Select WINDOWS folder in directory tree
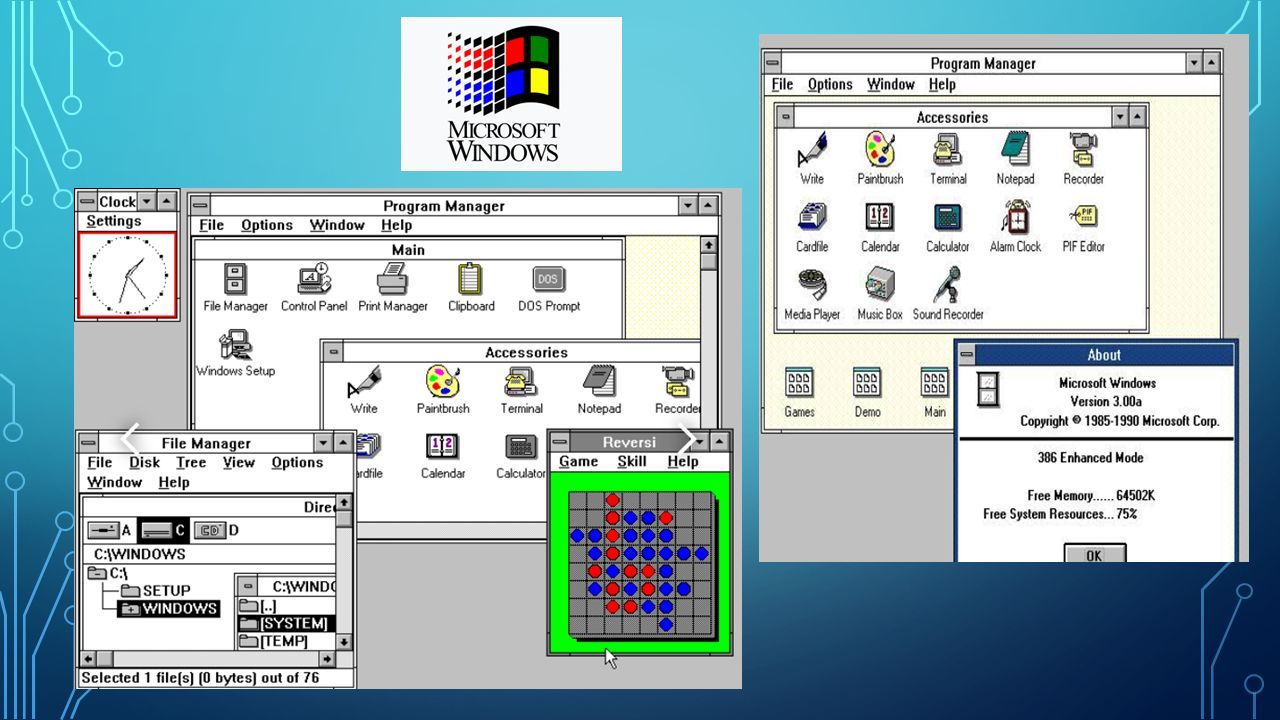The width and height of the screenshot is (1280, 720). click(168, 608)
